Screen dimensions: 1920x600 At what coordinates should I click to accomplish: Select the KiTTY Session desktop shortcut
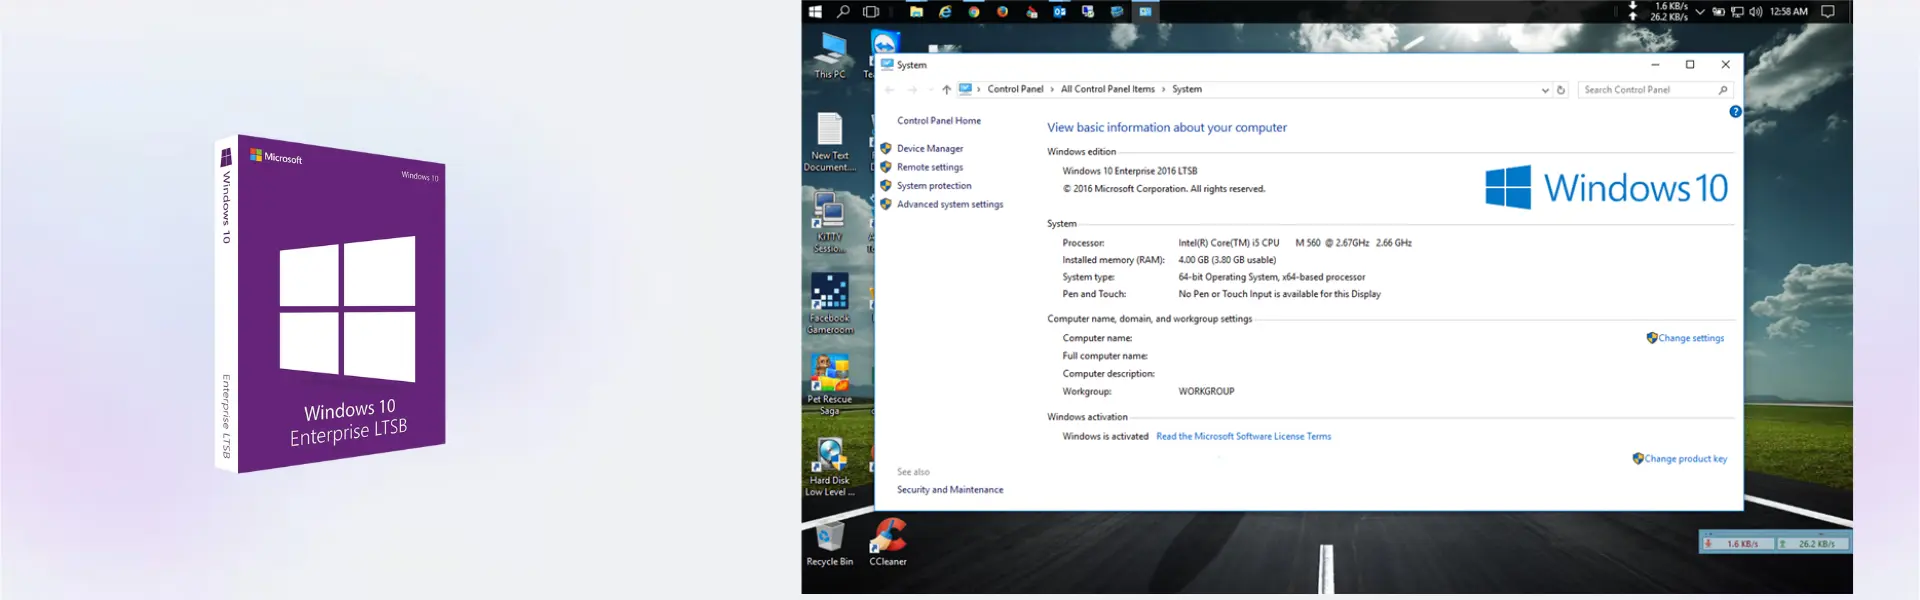coord(830,222)
